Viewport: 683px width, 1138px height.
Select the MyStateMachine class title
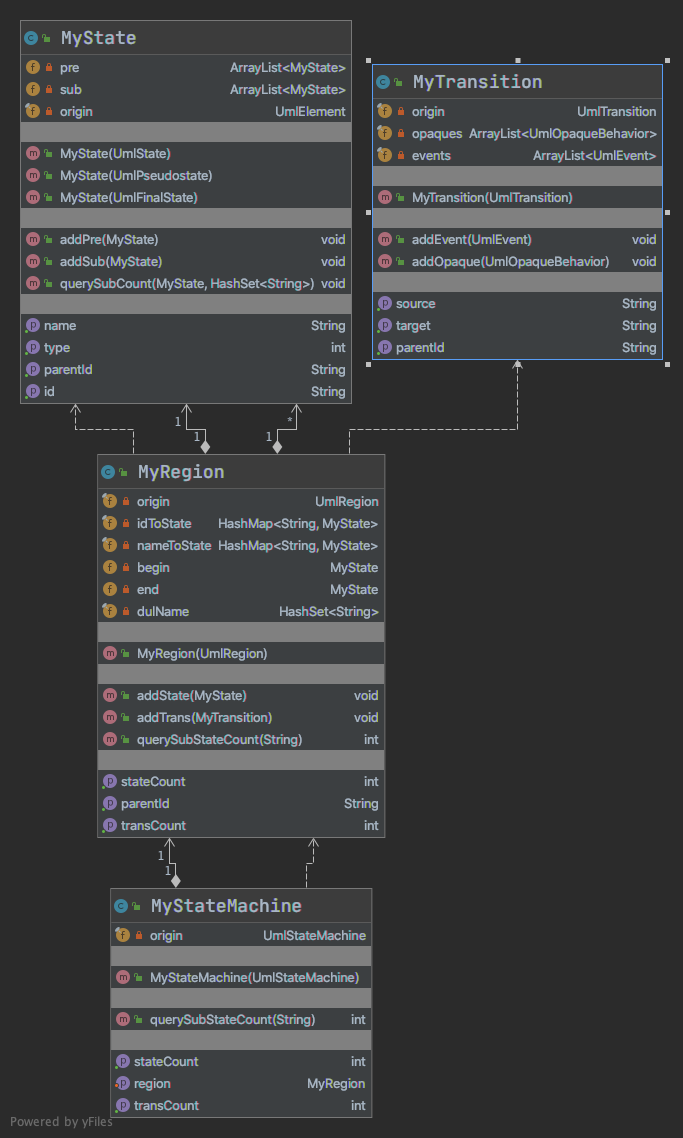(226, 906)
